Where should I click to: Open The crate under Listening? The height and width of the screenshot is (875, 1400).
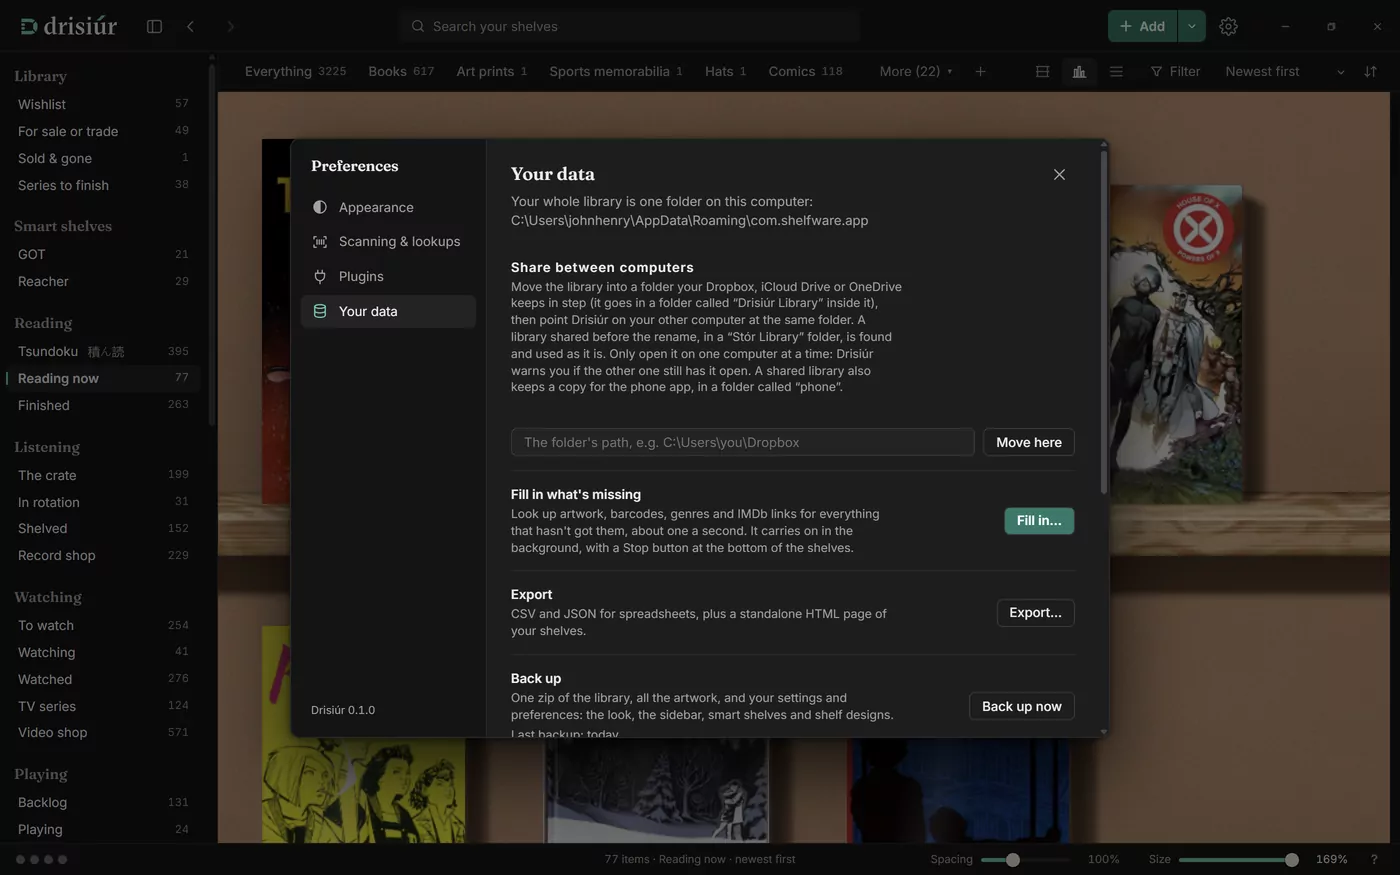(103, 475)
